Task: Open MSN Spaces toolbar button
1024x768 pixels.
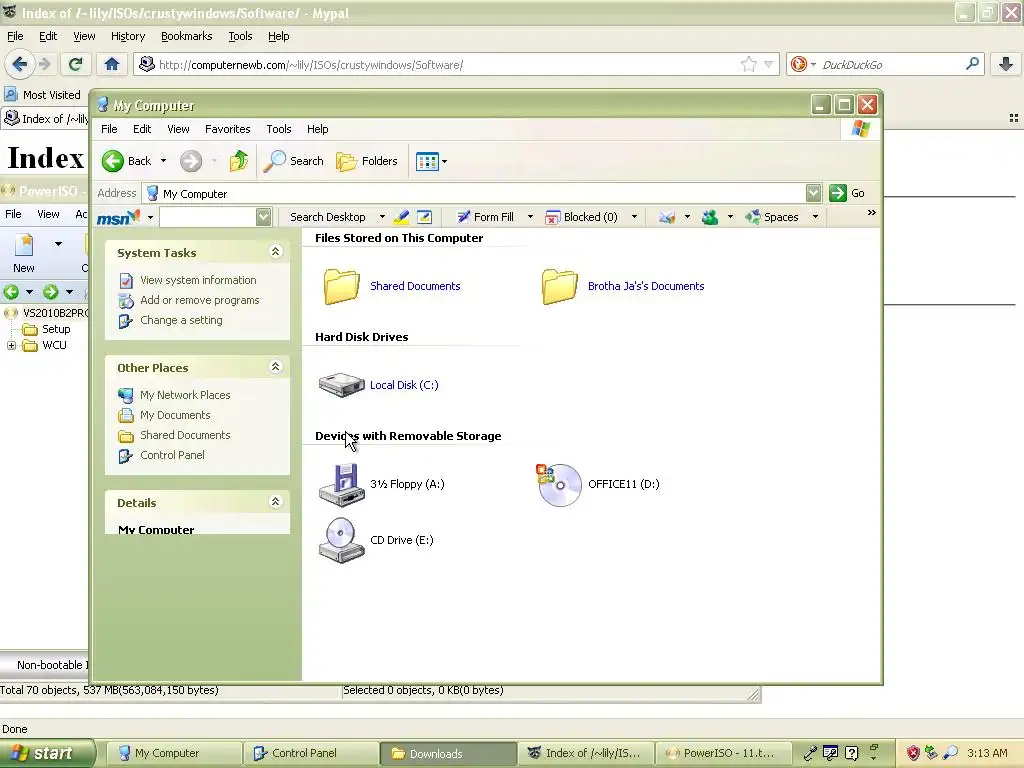Action: 772,217
